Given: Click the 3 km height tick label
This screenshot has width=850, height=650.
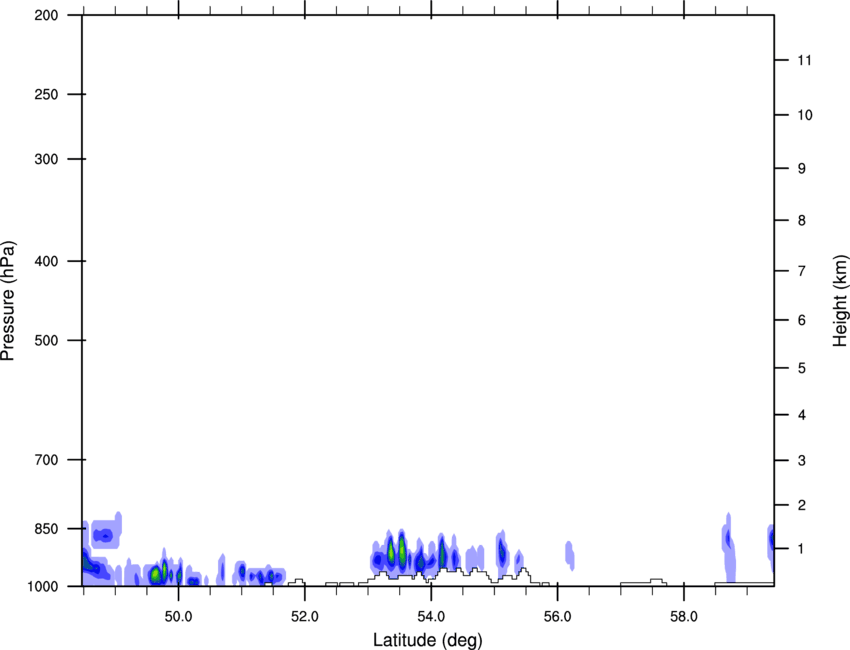Looking at the screenshot, I should pyautogui.click(x=801, y=460).
